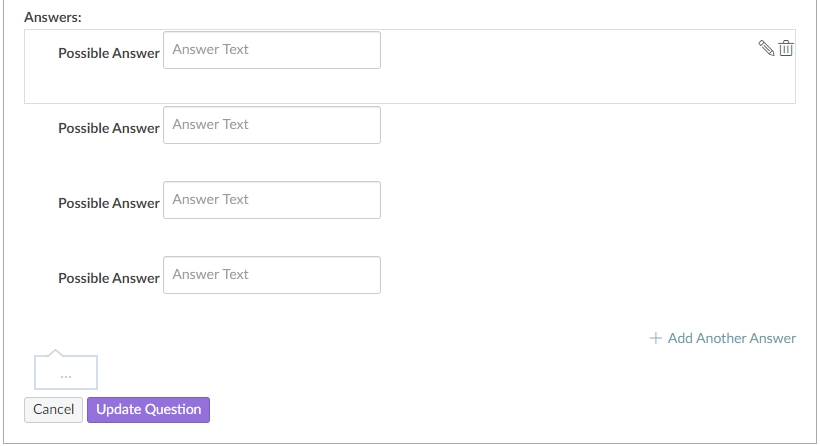
Task: Focus the first Answer Text field
Action: tap(271, 50)
